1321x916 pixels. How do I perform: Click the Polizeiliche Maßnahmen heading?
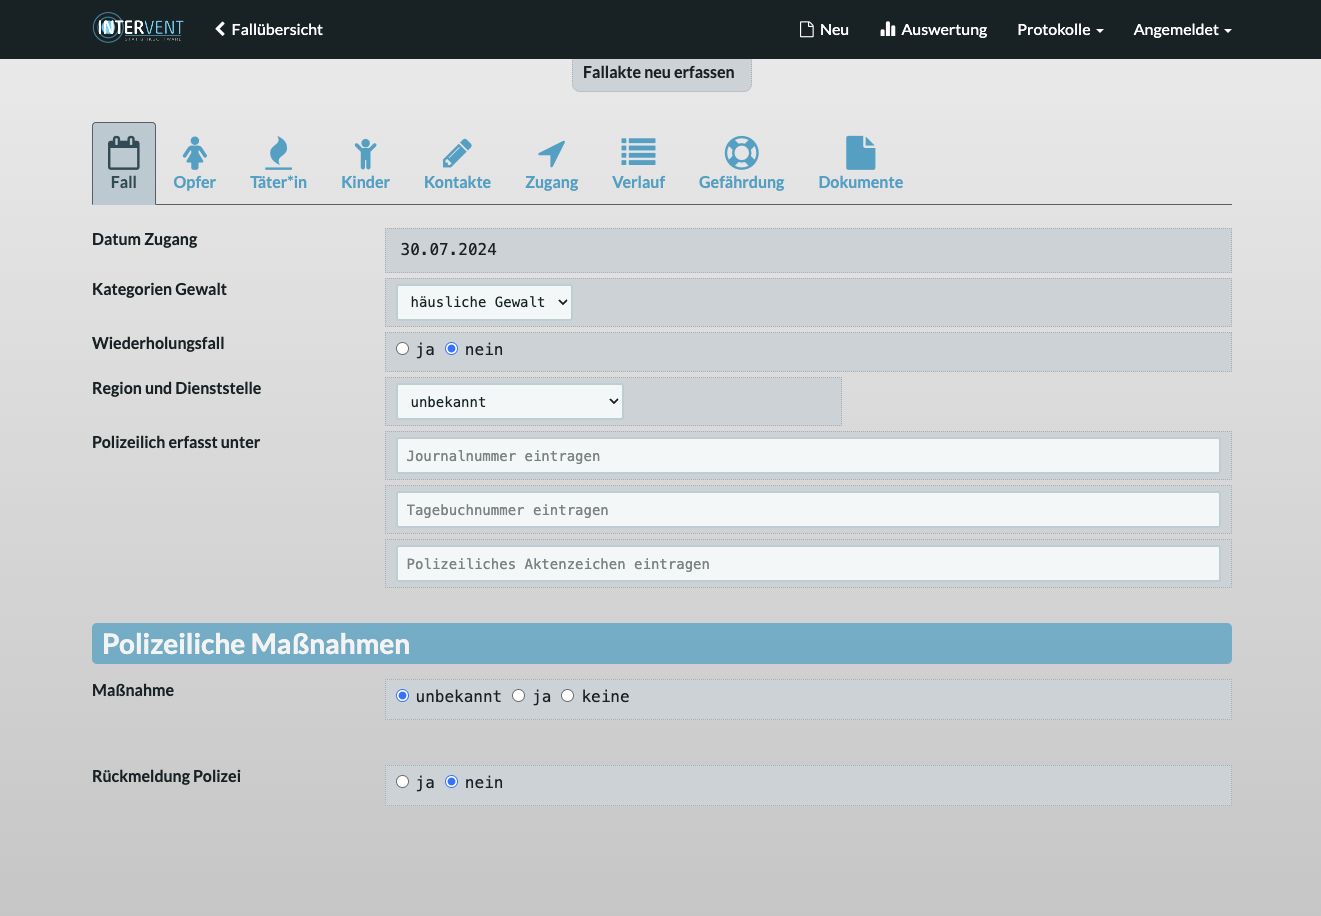tap(256, 644)
